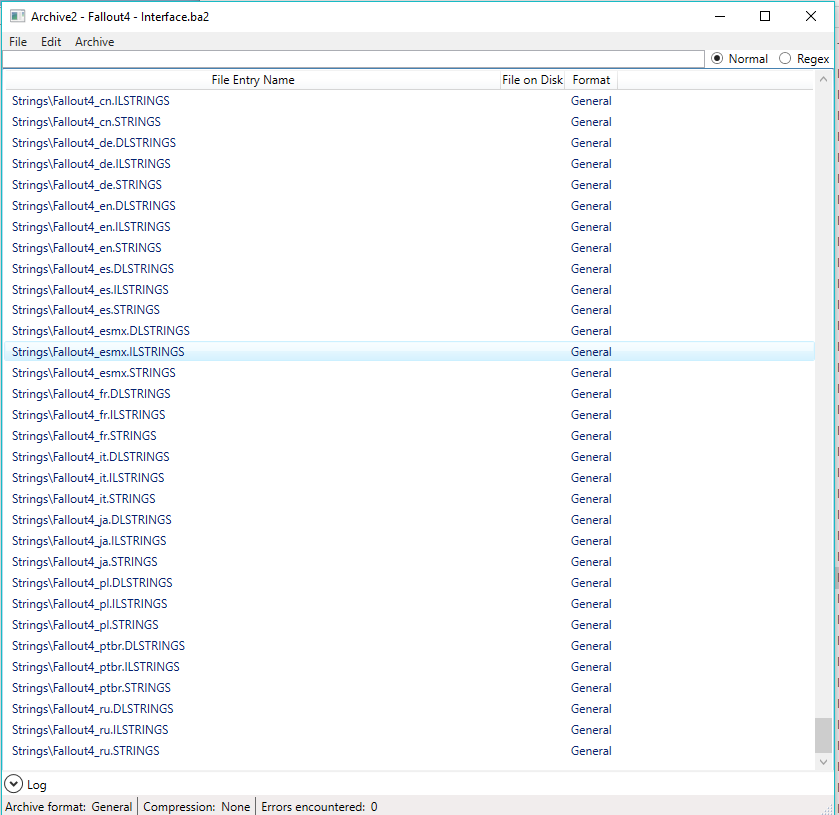Select Strings\Fallout4_ja.STRINGS entry
This screenshot has width=839, height=815.
pos(409,561)
